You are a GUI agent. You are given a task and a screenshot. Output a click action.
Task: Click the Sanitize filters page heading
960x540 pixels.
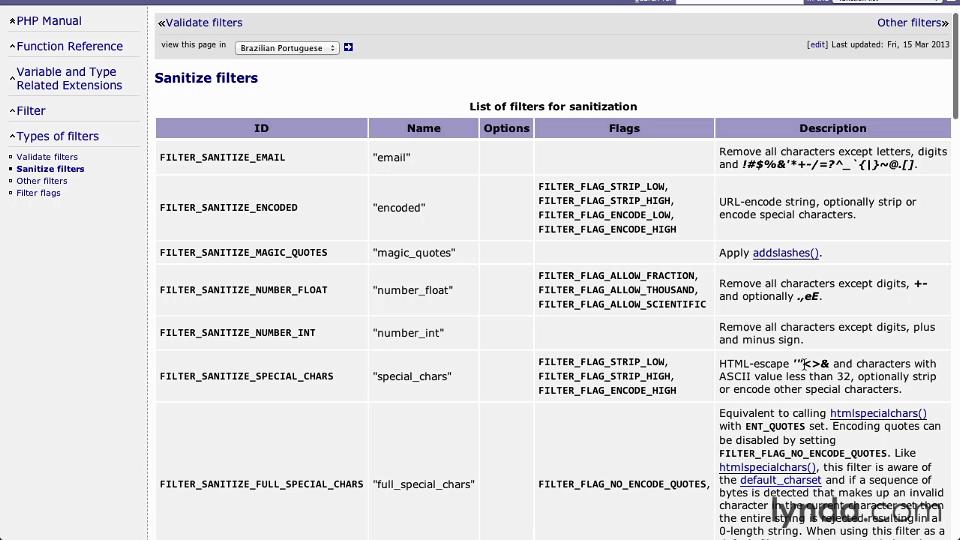pos(206,78)
